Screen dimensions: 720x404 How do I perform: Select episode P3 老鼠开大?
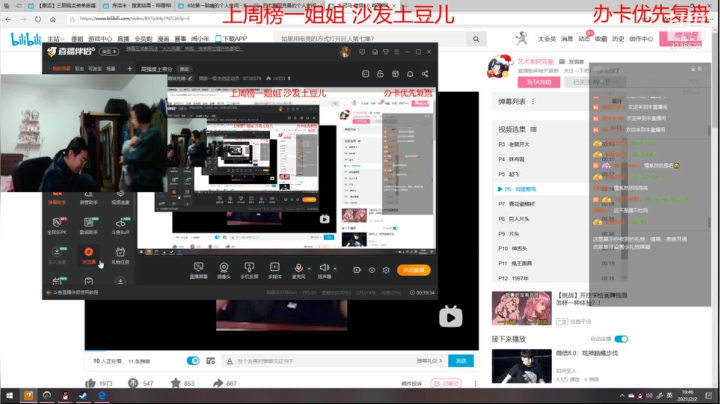[540, 144]
